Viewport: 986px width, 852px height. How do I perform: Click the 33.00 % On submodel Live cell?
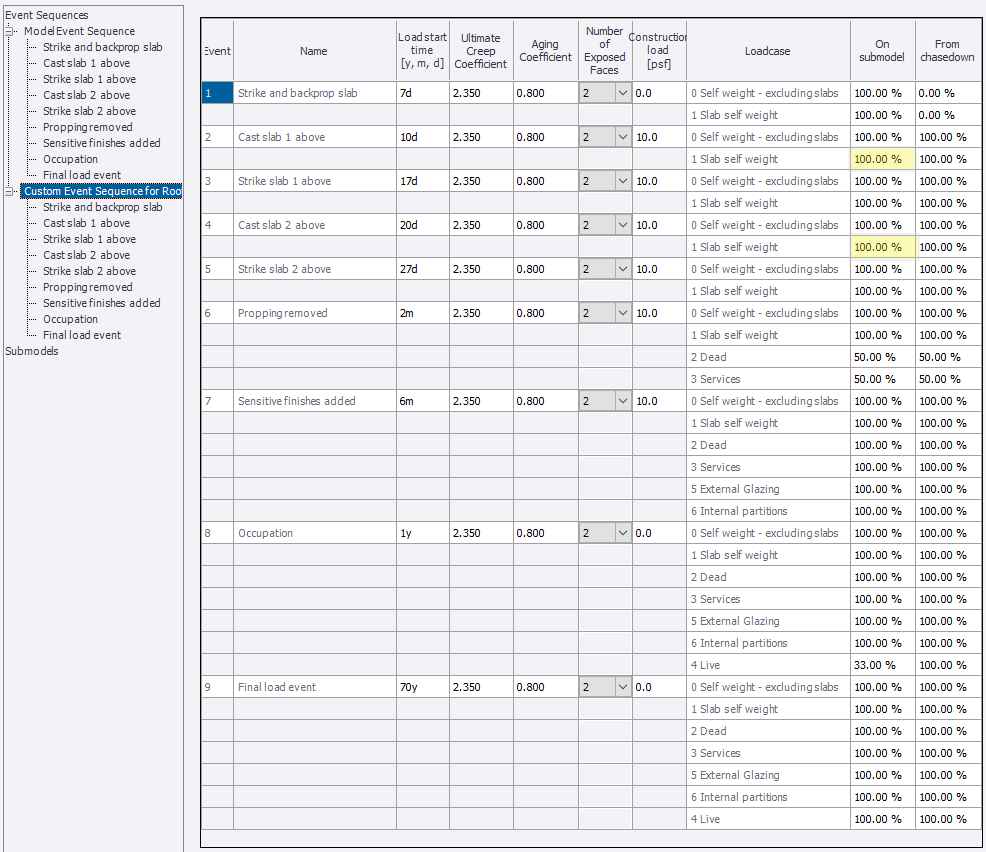[x=882, y=665]
